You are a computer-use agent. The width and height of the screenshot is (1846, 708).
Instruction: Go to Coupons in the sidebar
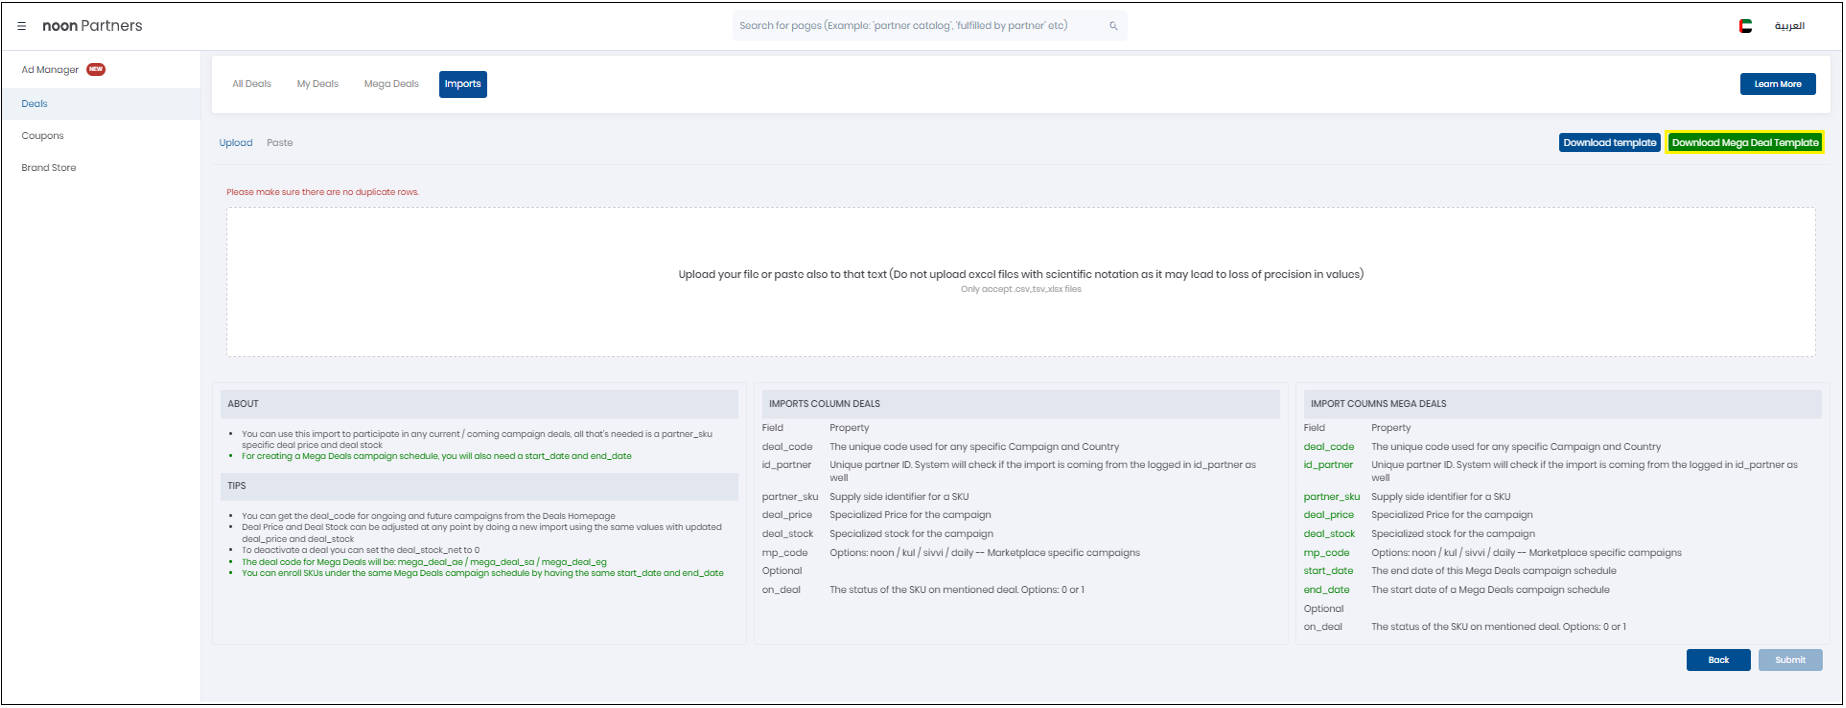[43, 136]
